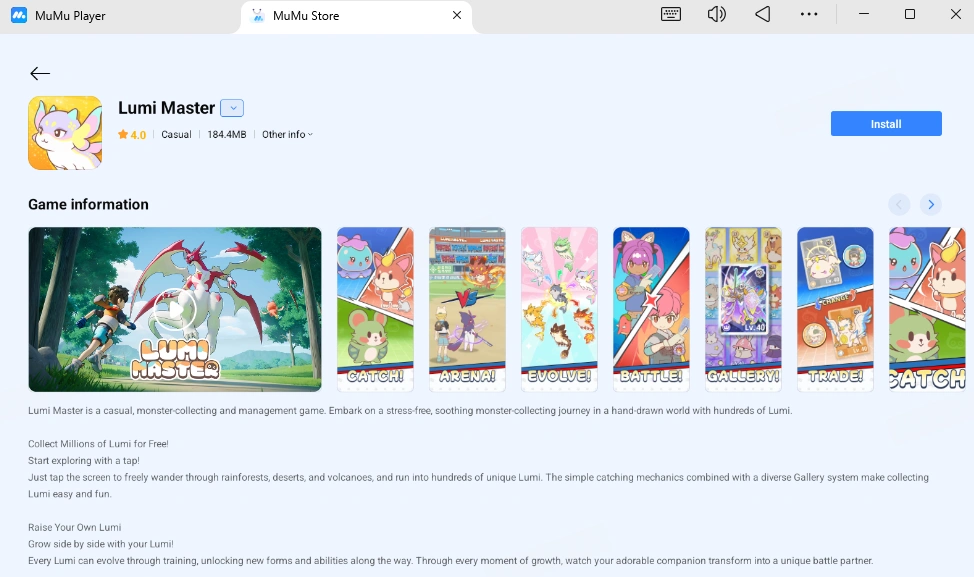Minimize the MuMu Player window
The width and height of the screenshot is (974, 577).
pyautogui.click(x=863, y=14)
